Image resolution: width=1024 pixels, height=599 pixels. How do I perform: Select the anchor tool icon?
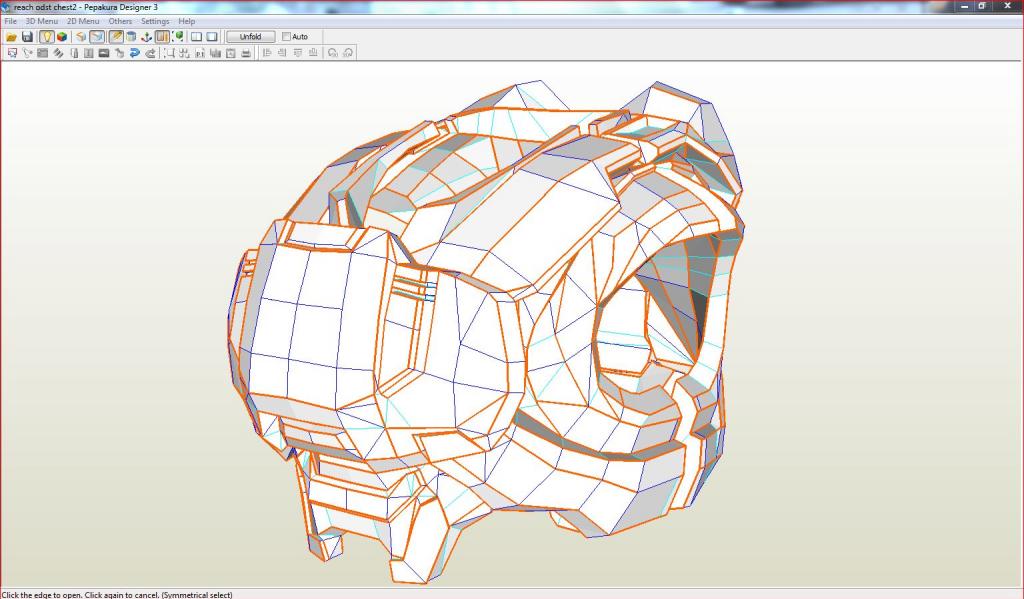(147, 37)
